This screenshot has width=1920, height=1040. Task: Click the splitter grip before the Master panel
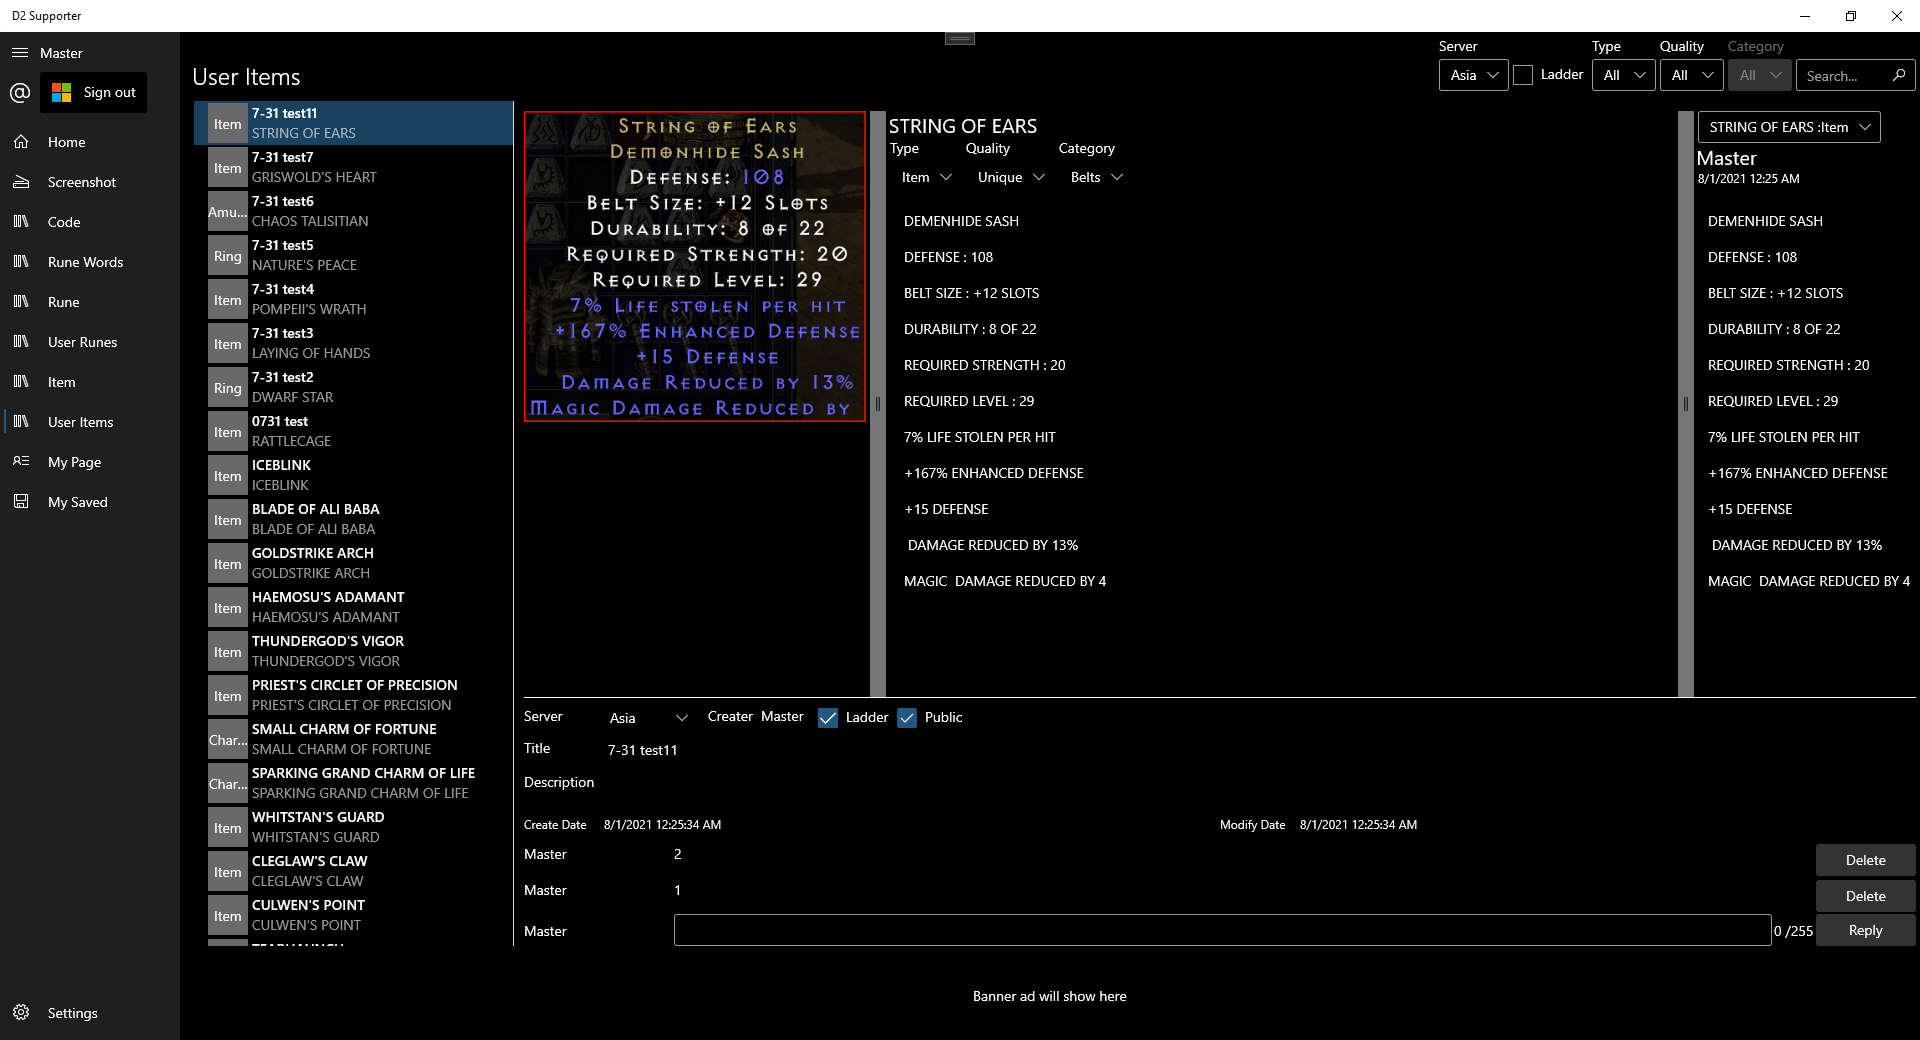pos(1686,404)
